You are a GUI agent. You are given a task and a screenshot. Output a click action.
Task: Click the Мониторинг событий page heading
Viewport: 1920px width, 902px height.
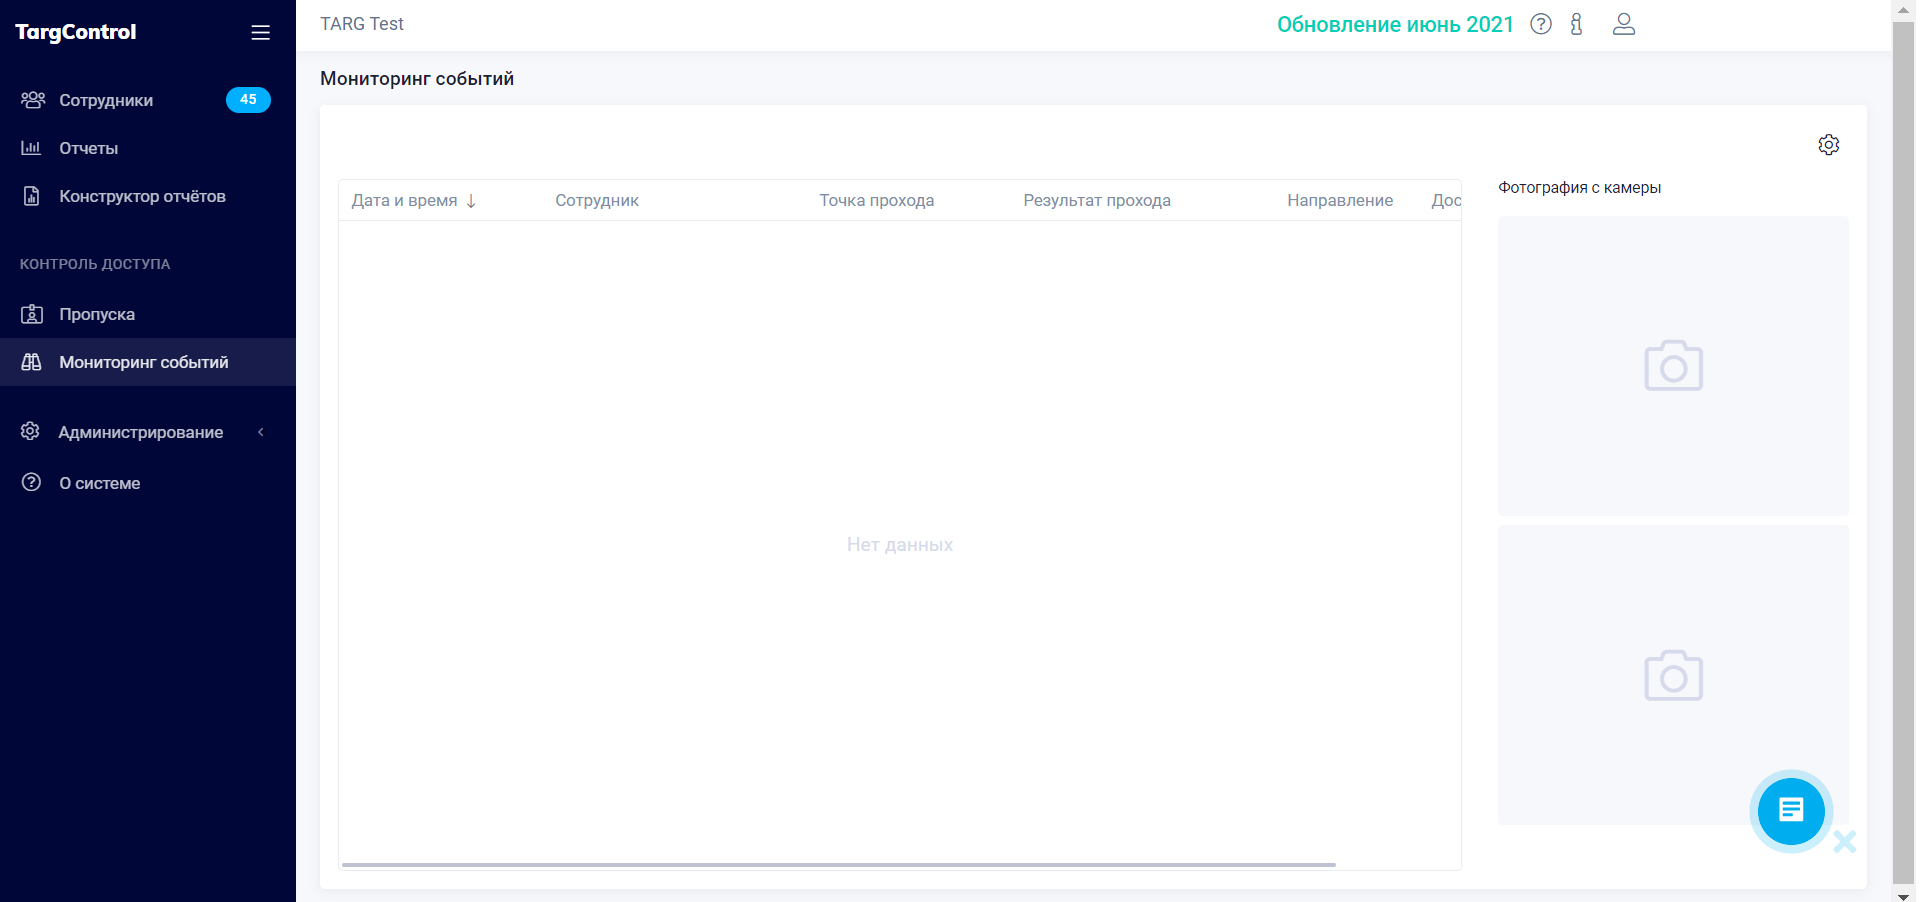pyautogui.click(x=417, y=79)
